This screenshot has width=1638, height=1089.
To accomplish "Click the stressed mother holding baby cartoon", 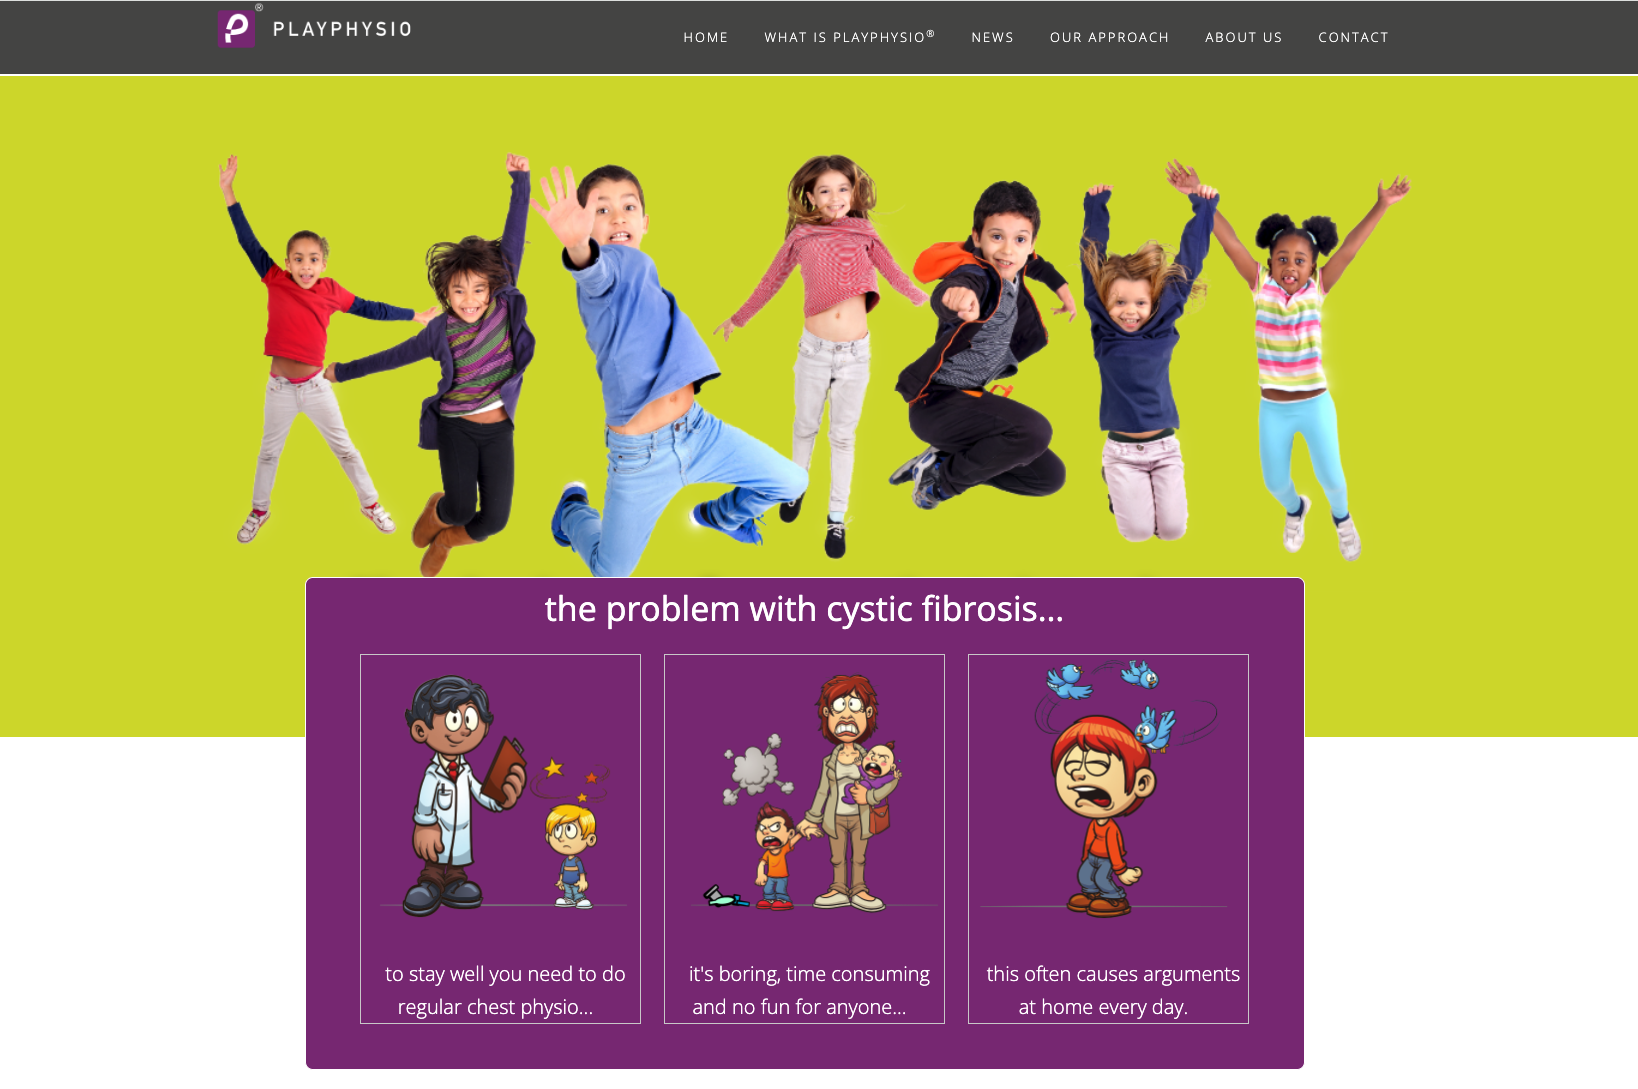I will click(852, 792).
